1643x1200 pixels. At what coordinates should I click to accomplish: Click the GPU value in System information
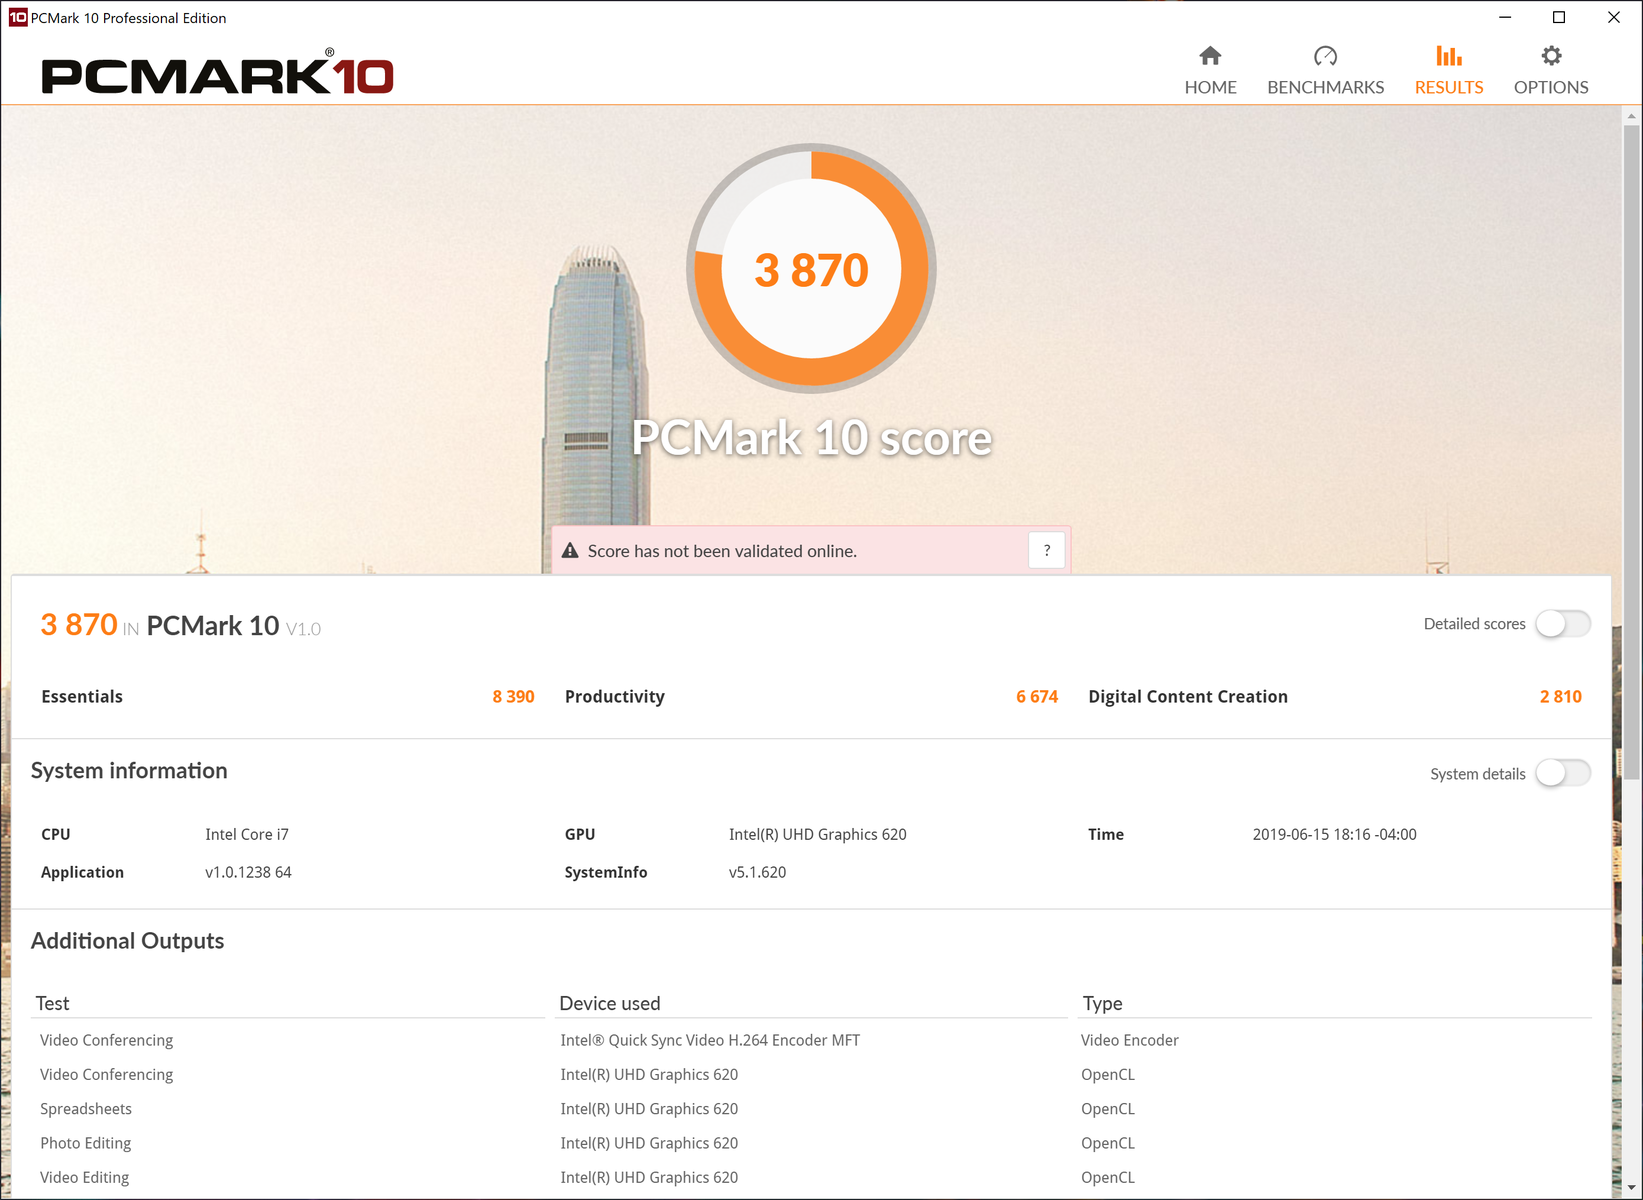[x=818, y=834]
